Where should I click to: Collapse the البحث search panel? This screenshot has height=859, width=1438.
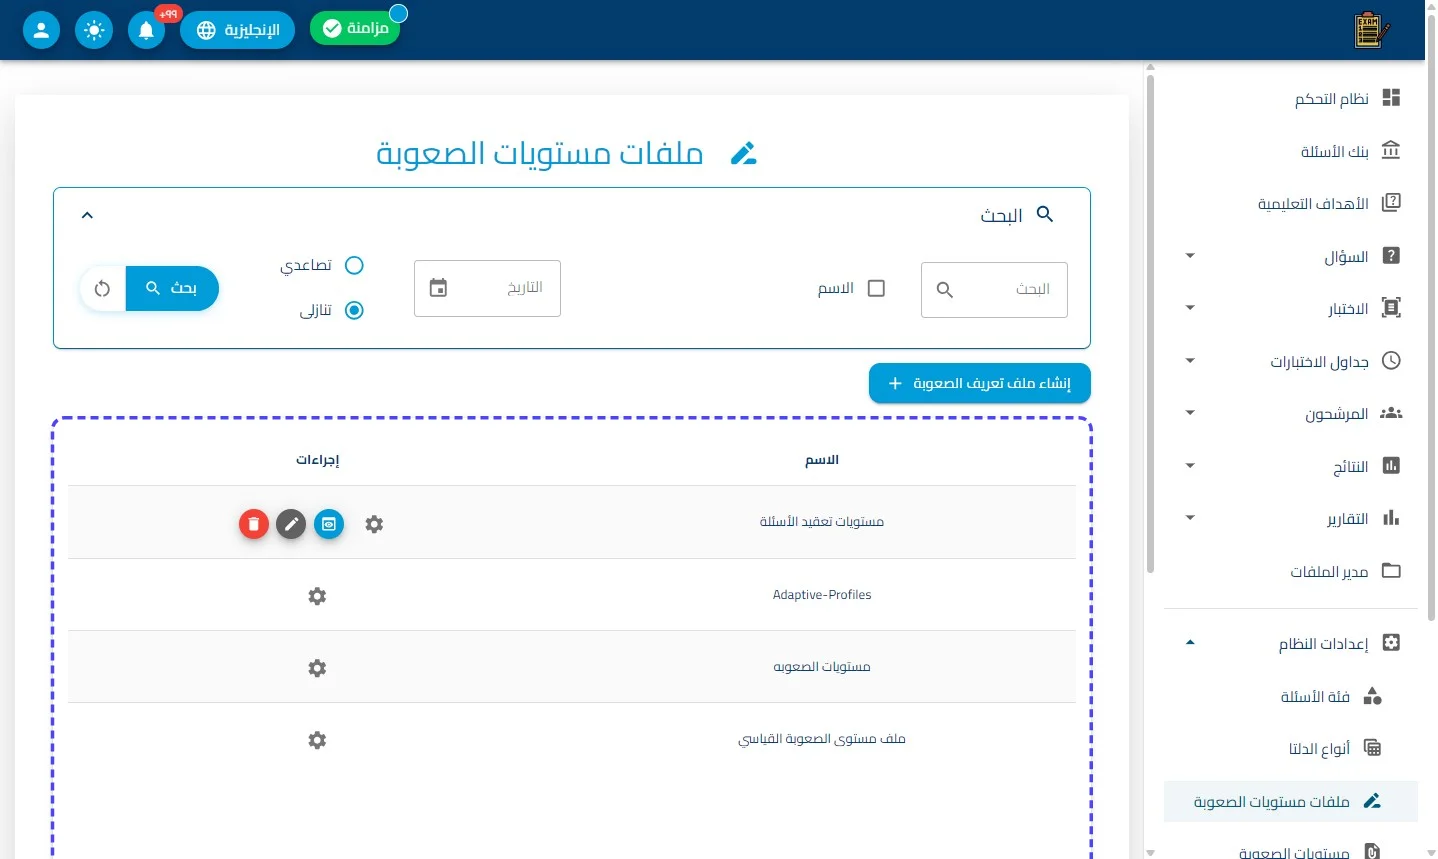click(87, 215)
